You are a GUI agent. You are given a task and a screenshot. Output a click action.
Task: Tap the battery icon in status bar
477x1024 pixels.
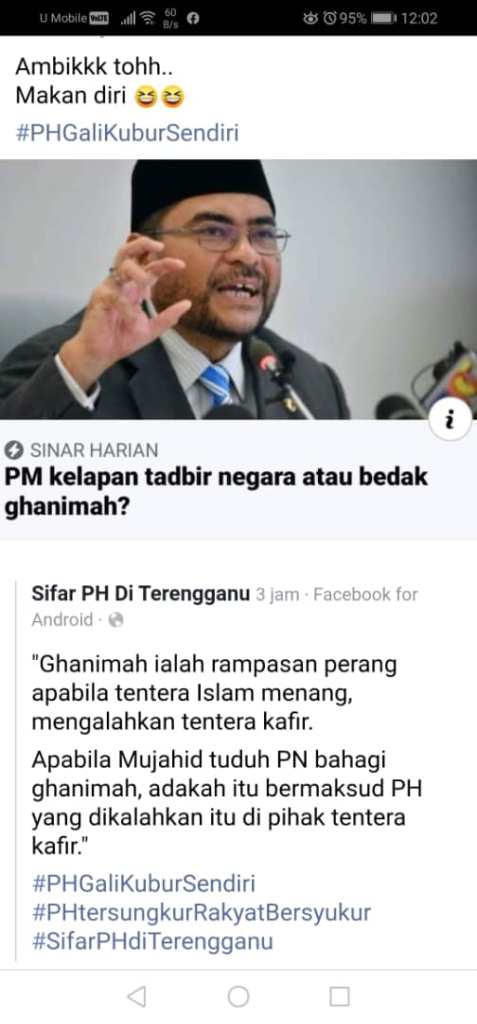click(384, 18)
